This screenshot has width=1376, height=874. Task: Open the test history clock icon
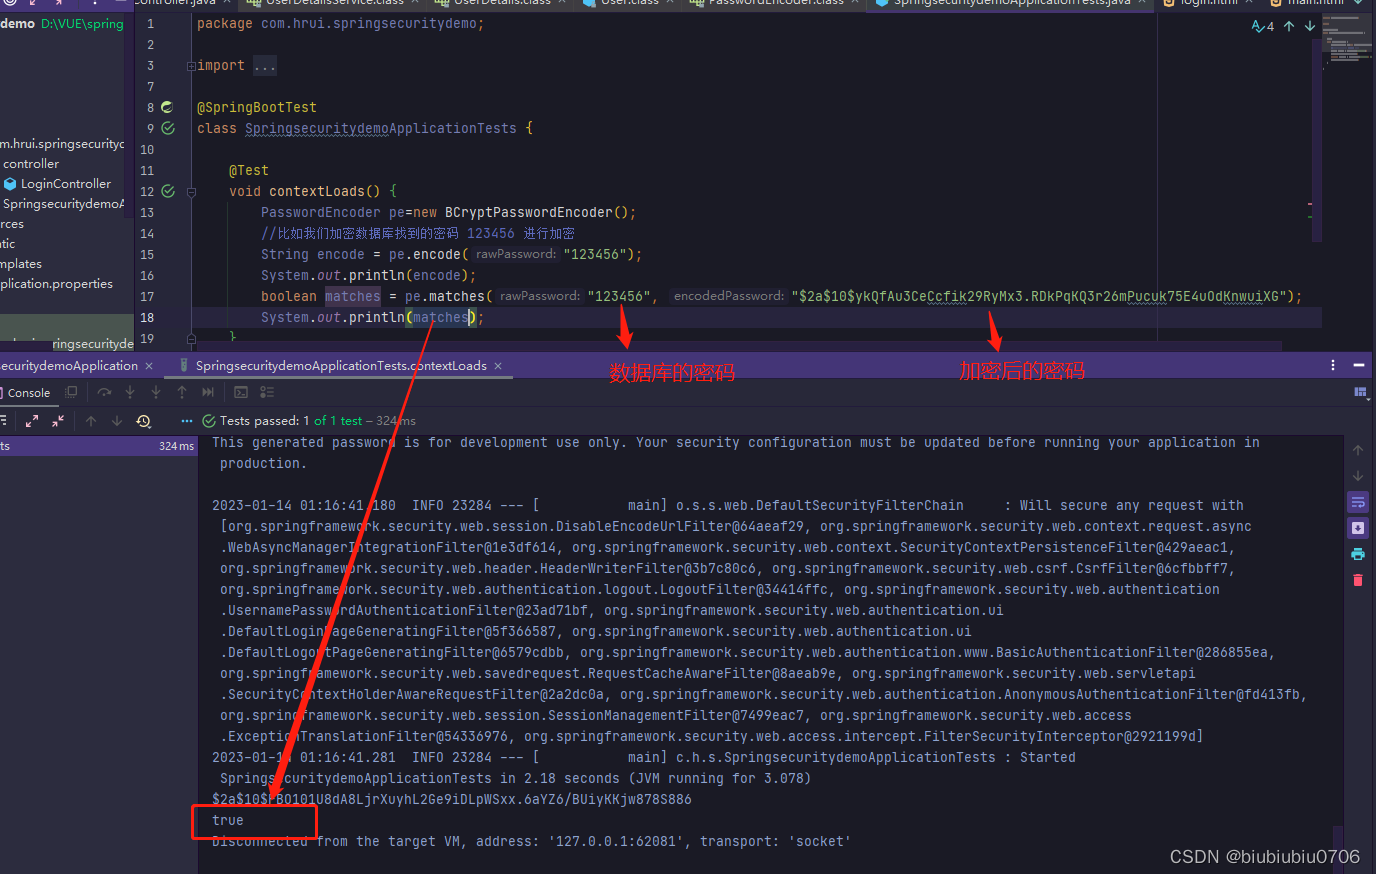(x=144, y=421)
